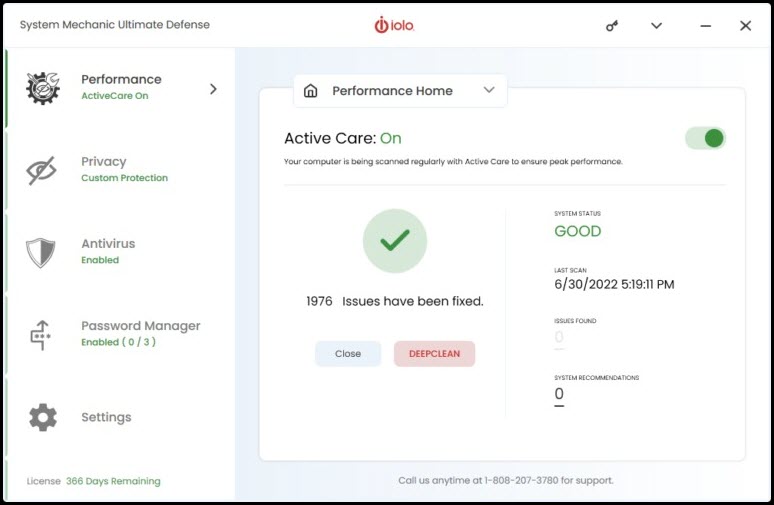Click the green checkmark status circle
The image size is (774, 505).
tap(395, 241)
